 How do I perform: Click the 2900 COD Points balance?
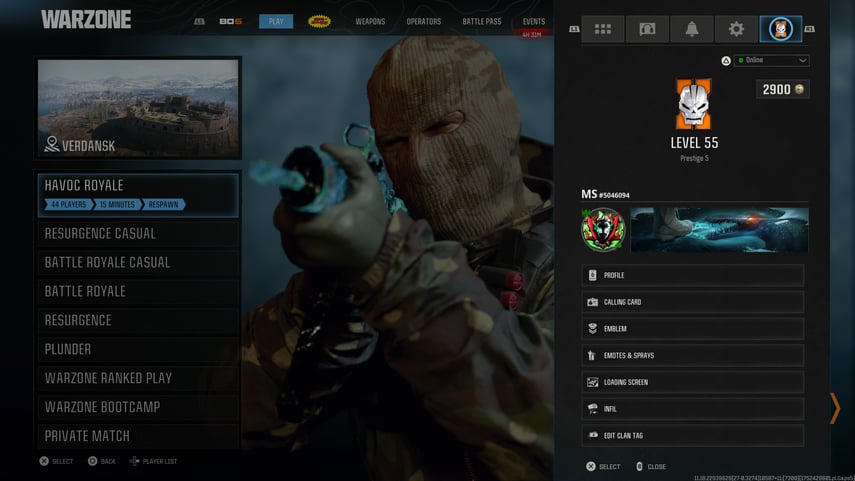[x=782, y=89]
